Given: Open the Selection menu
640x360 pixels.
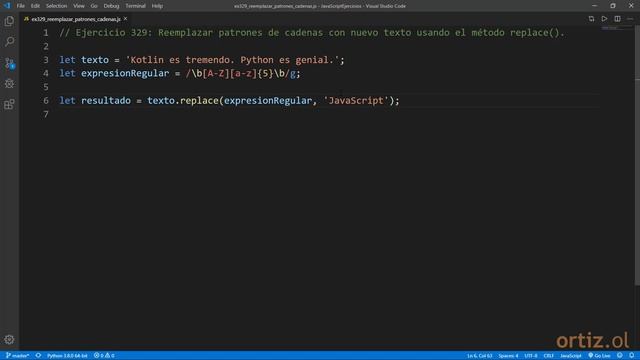Looking at the screenshot, I should [x=56, y=6].
